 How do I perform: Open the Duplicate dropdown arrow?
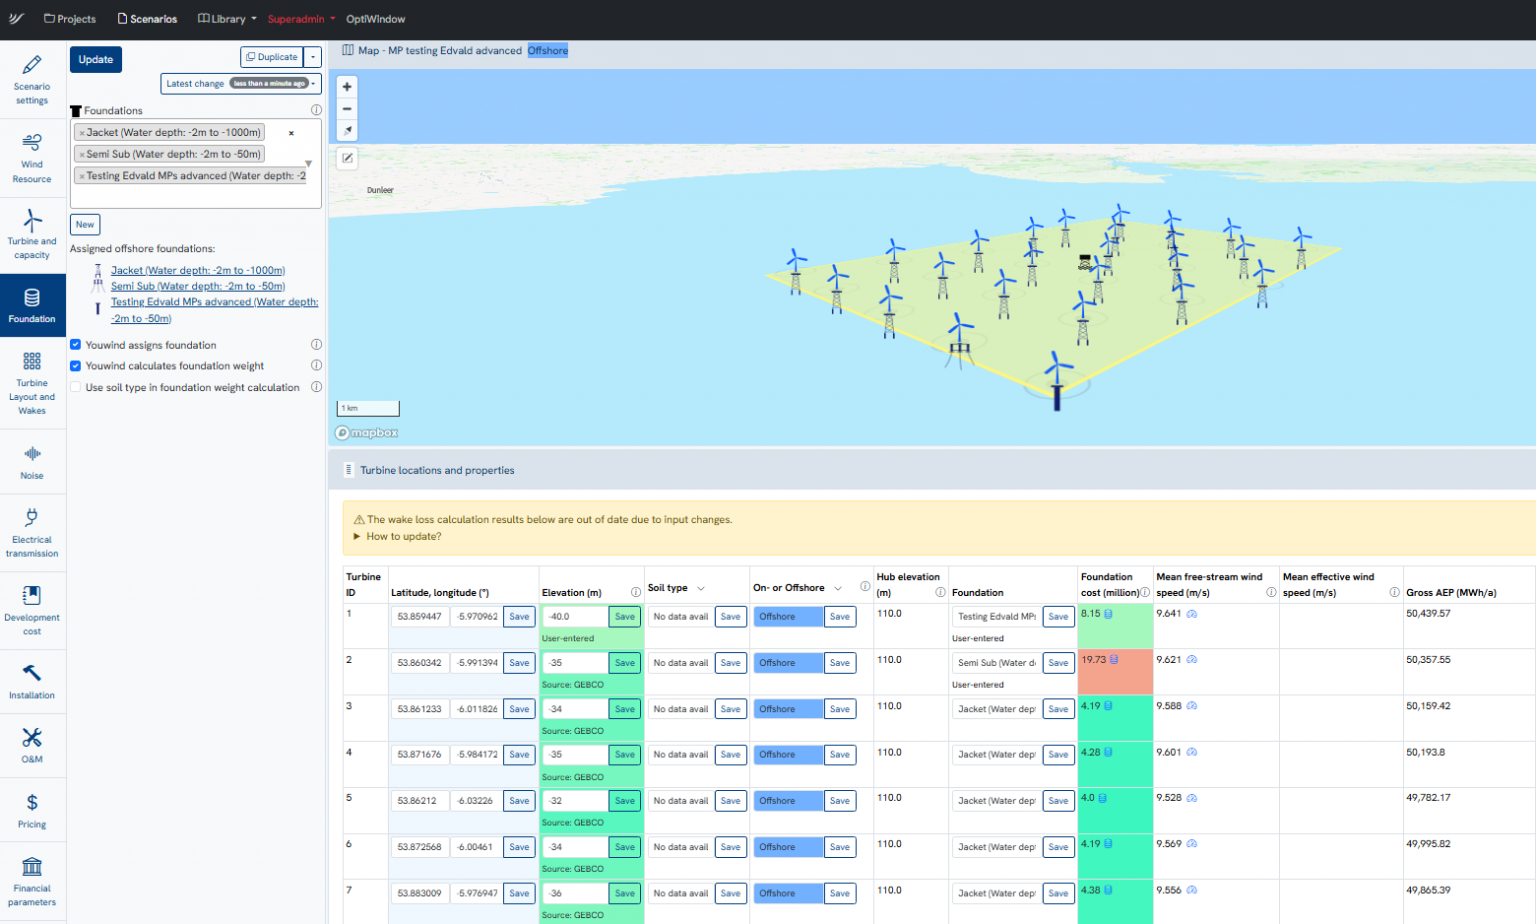coord(313,57)
